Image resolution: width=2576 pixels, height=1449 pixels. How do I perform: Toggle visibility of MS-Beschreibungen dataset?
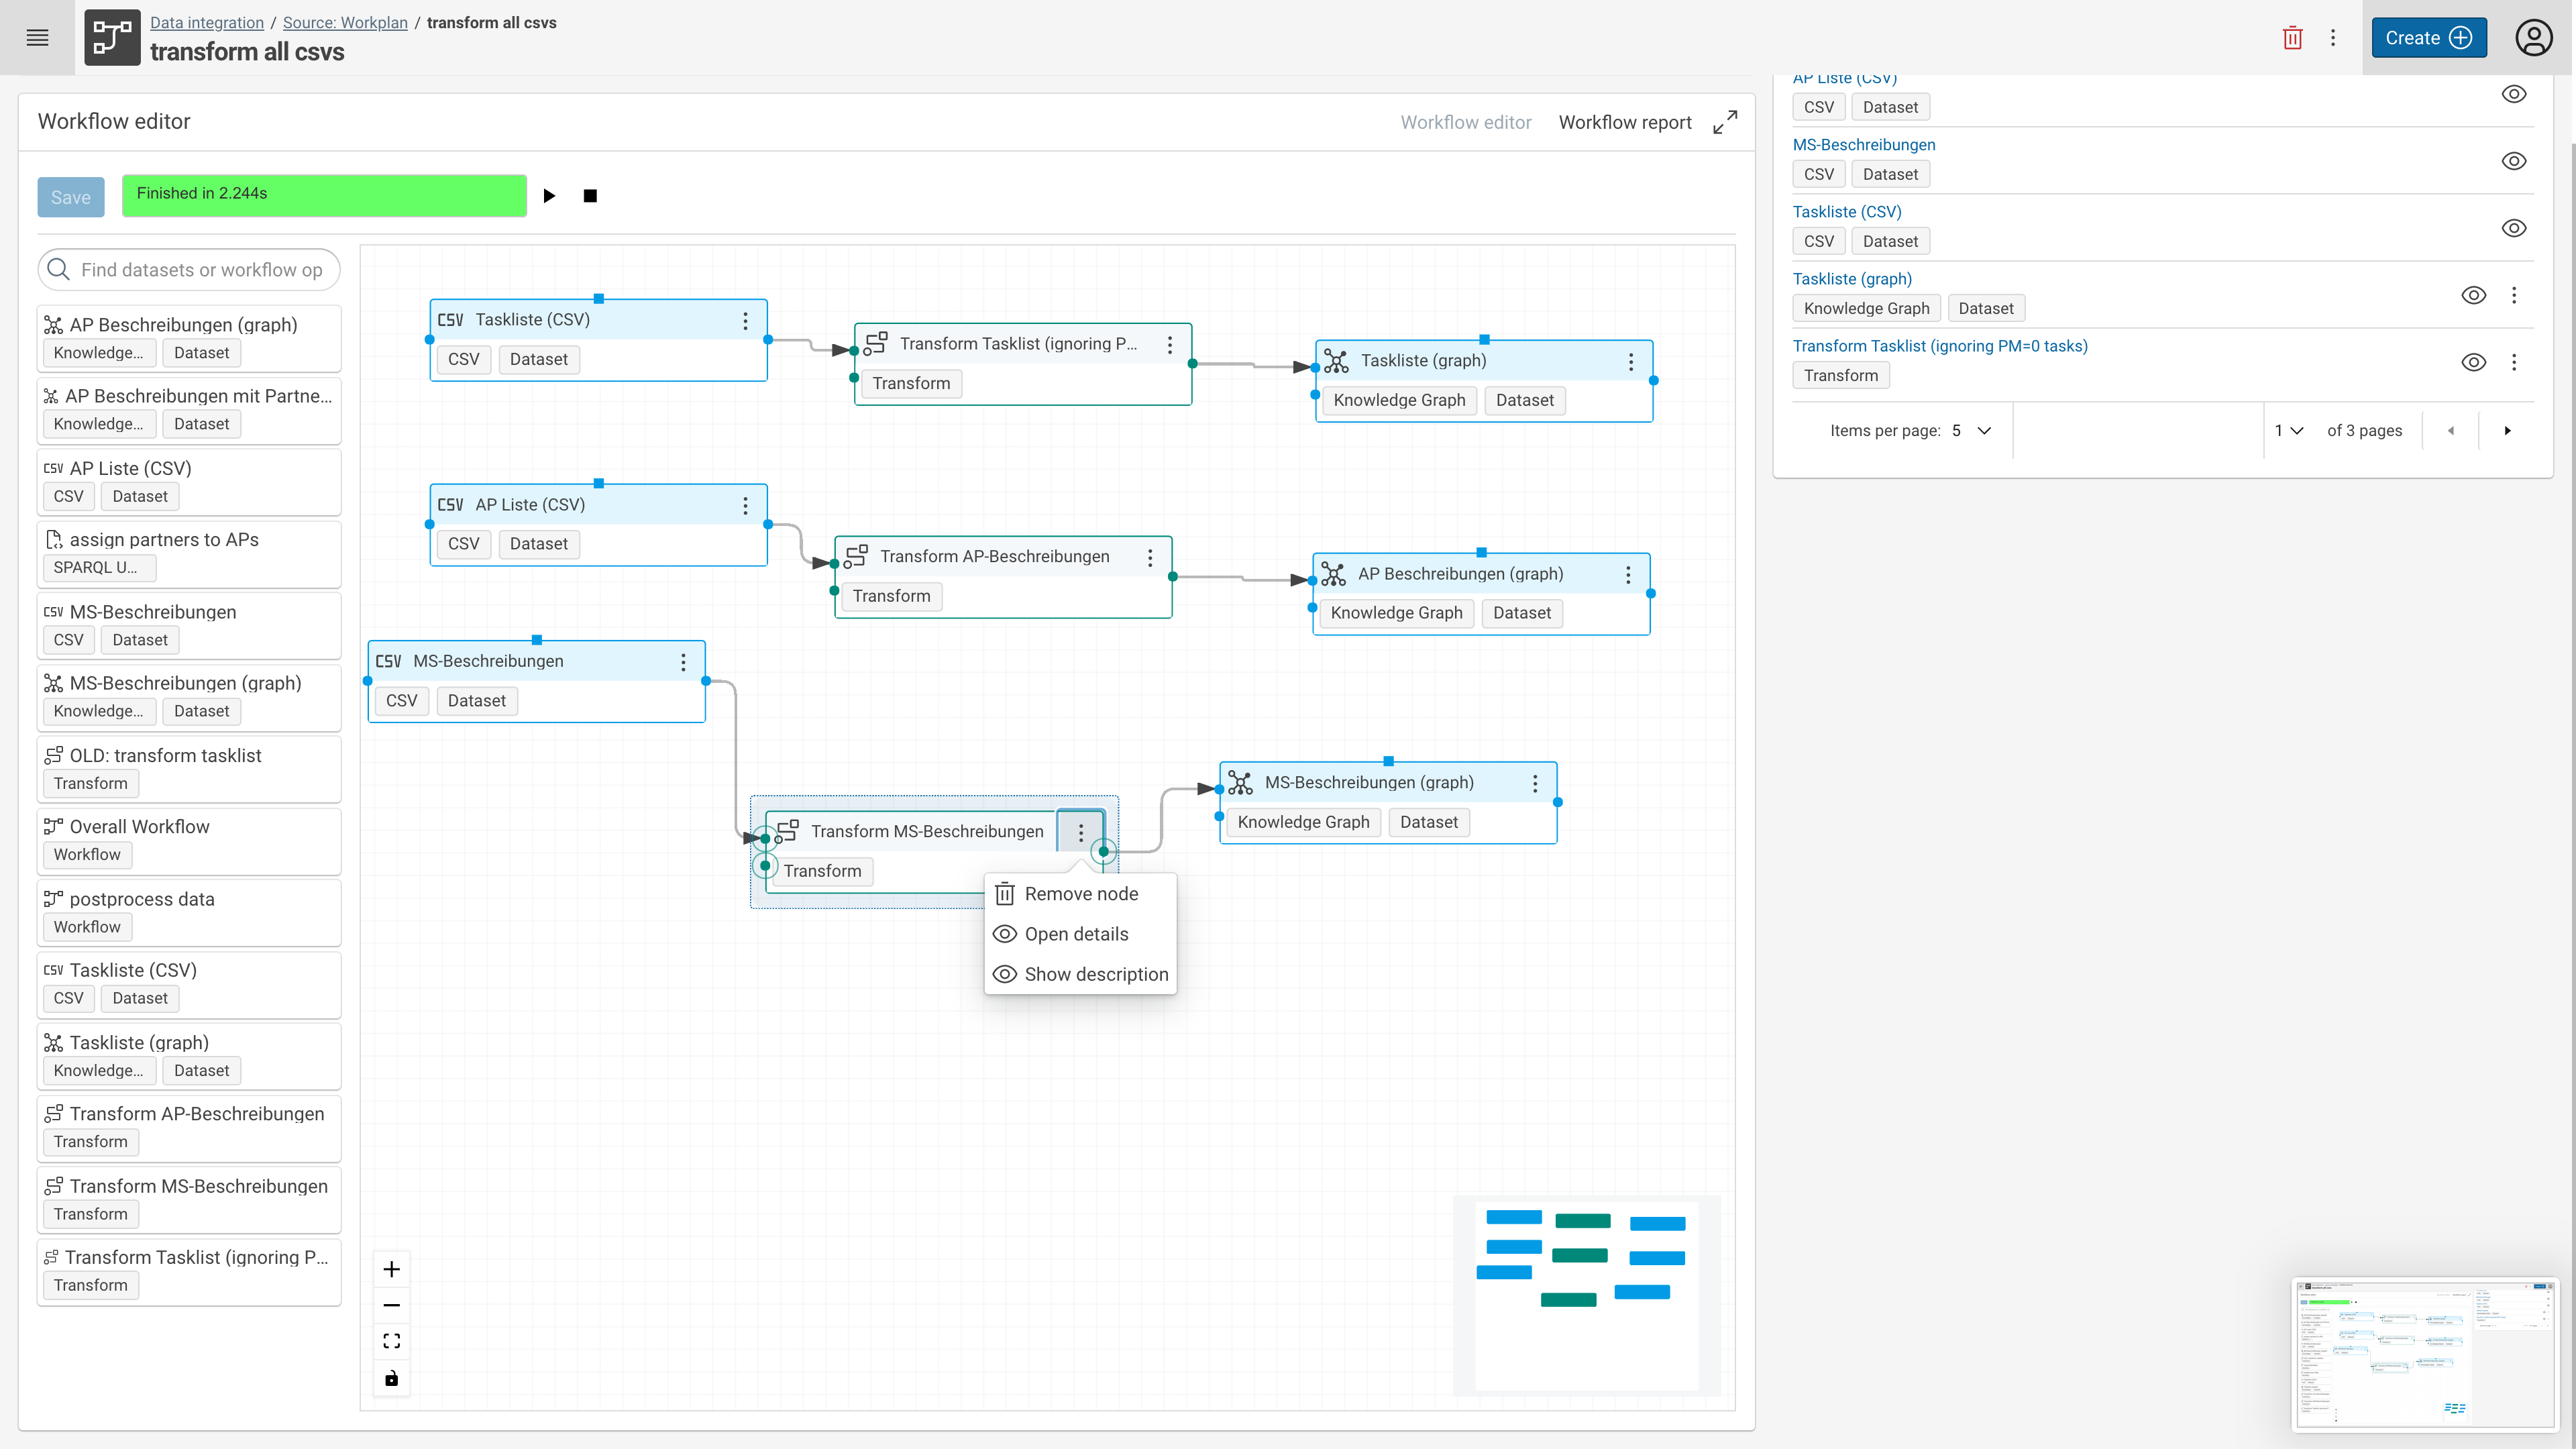click(x=2514, y=161)
